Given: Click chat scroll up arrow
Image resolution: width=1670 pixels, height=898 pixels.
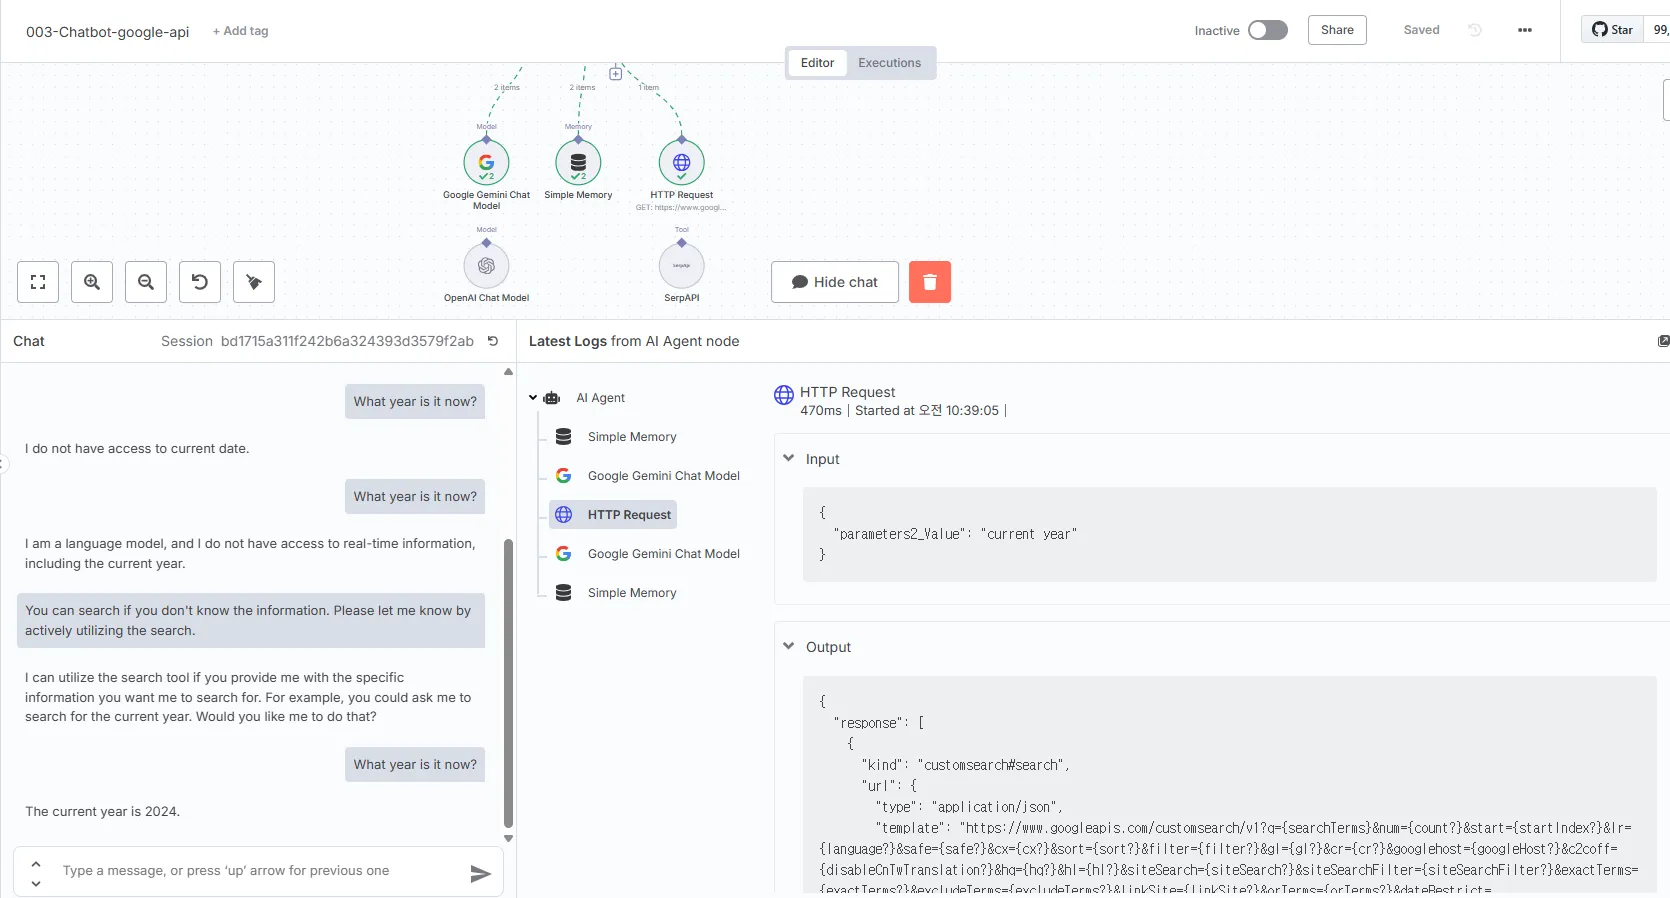Looking at the screenshot, I should point(508,372).
